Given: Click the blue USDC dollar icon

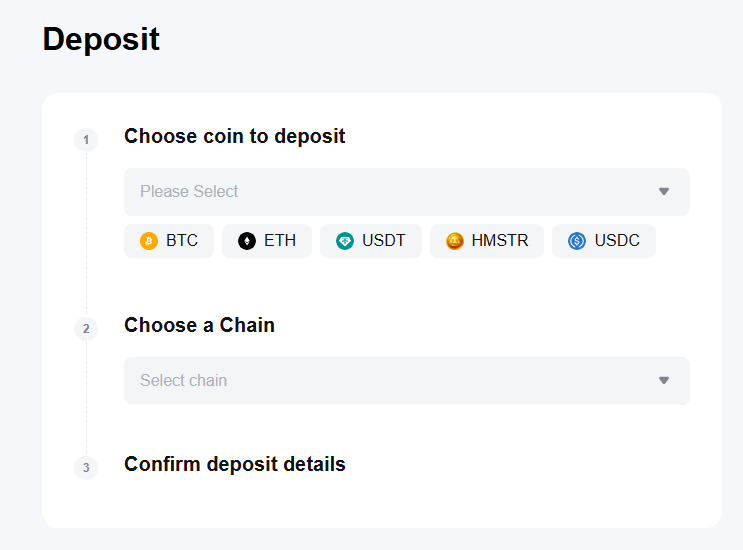Looking at the screenshot, I should click(x=577, y=241).
